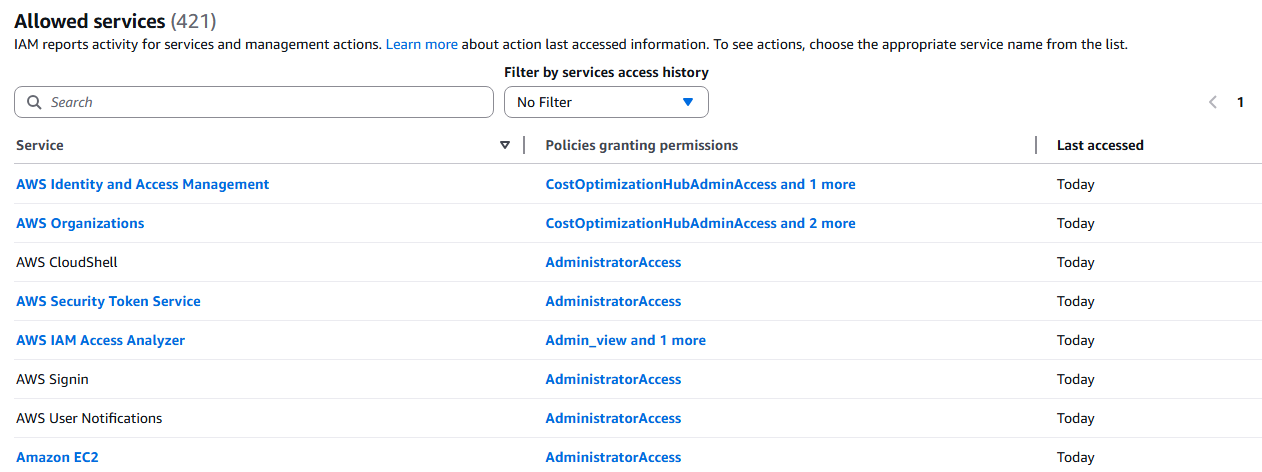Screen dimensions: 1262x472
Task: Focus the Search services input field
Action: point(254,102)
